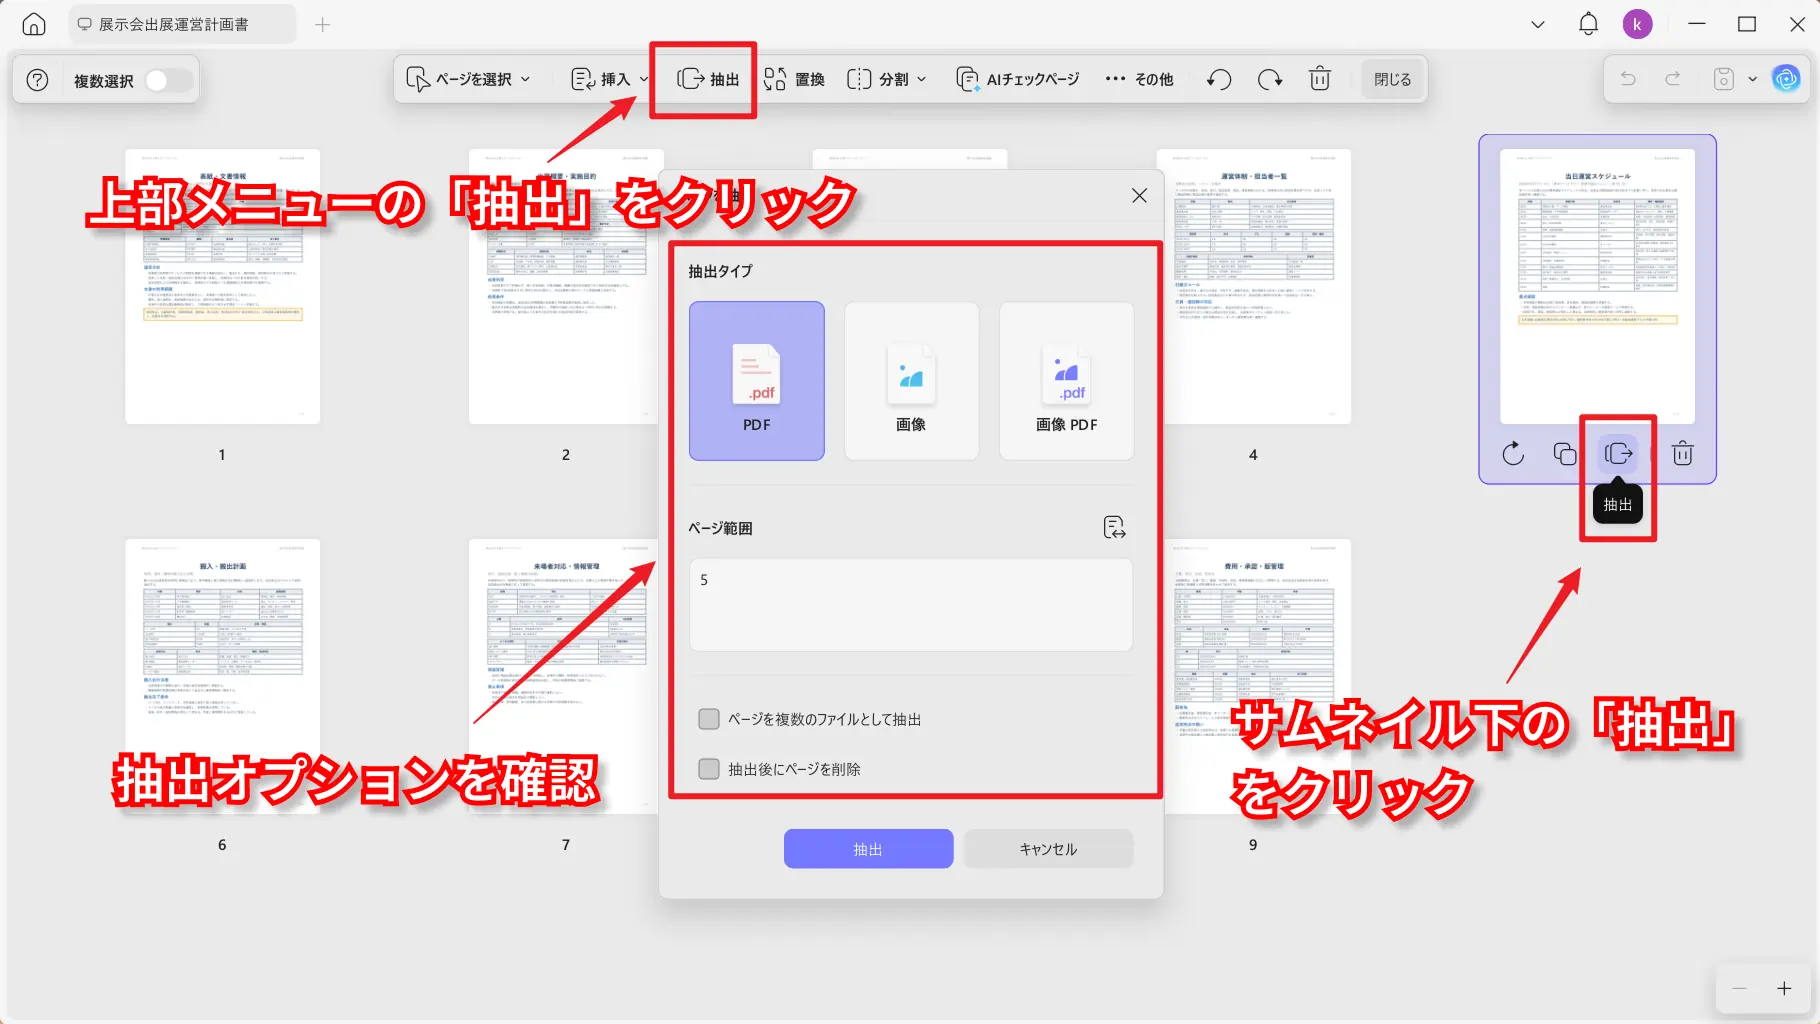Open the help question mark icon
Viewport: 1820px width, 1024px height.
37,80
